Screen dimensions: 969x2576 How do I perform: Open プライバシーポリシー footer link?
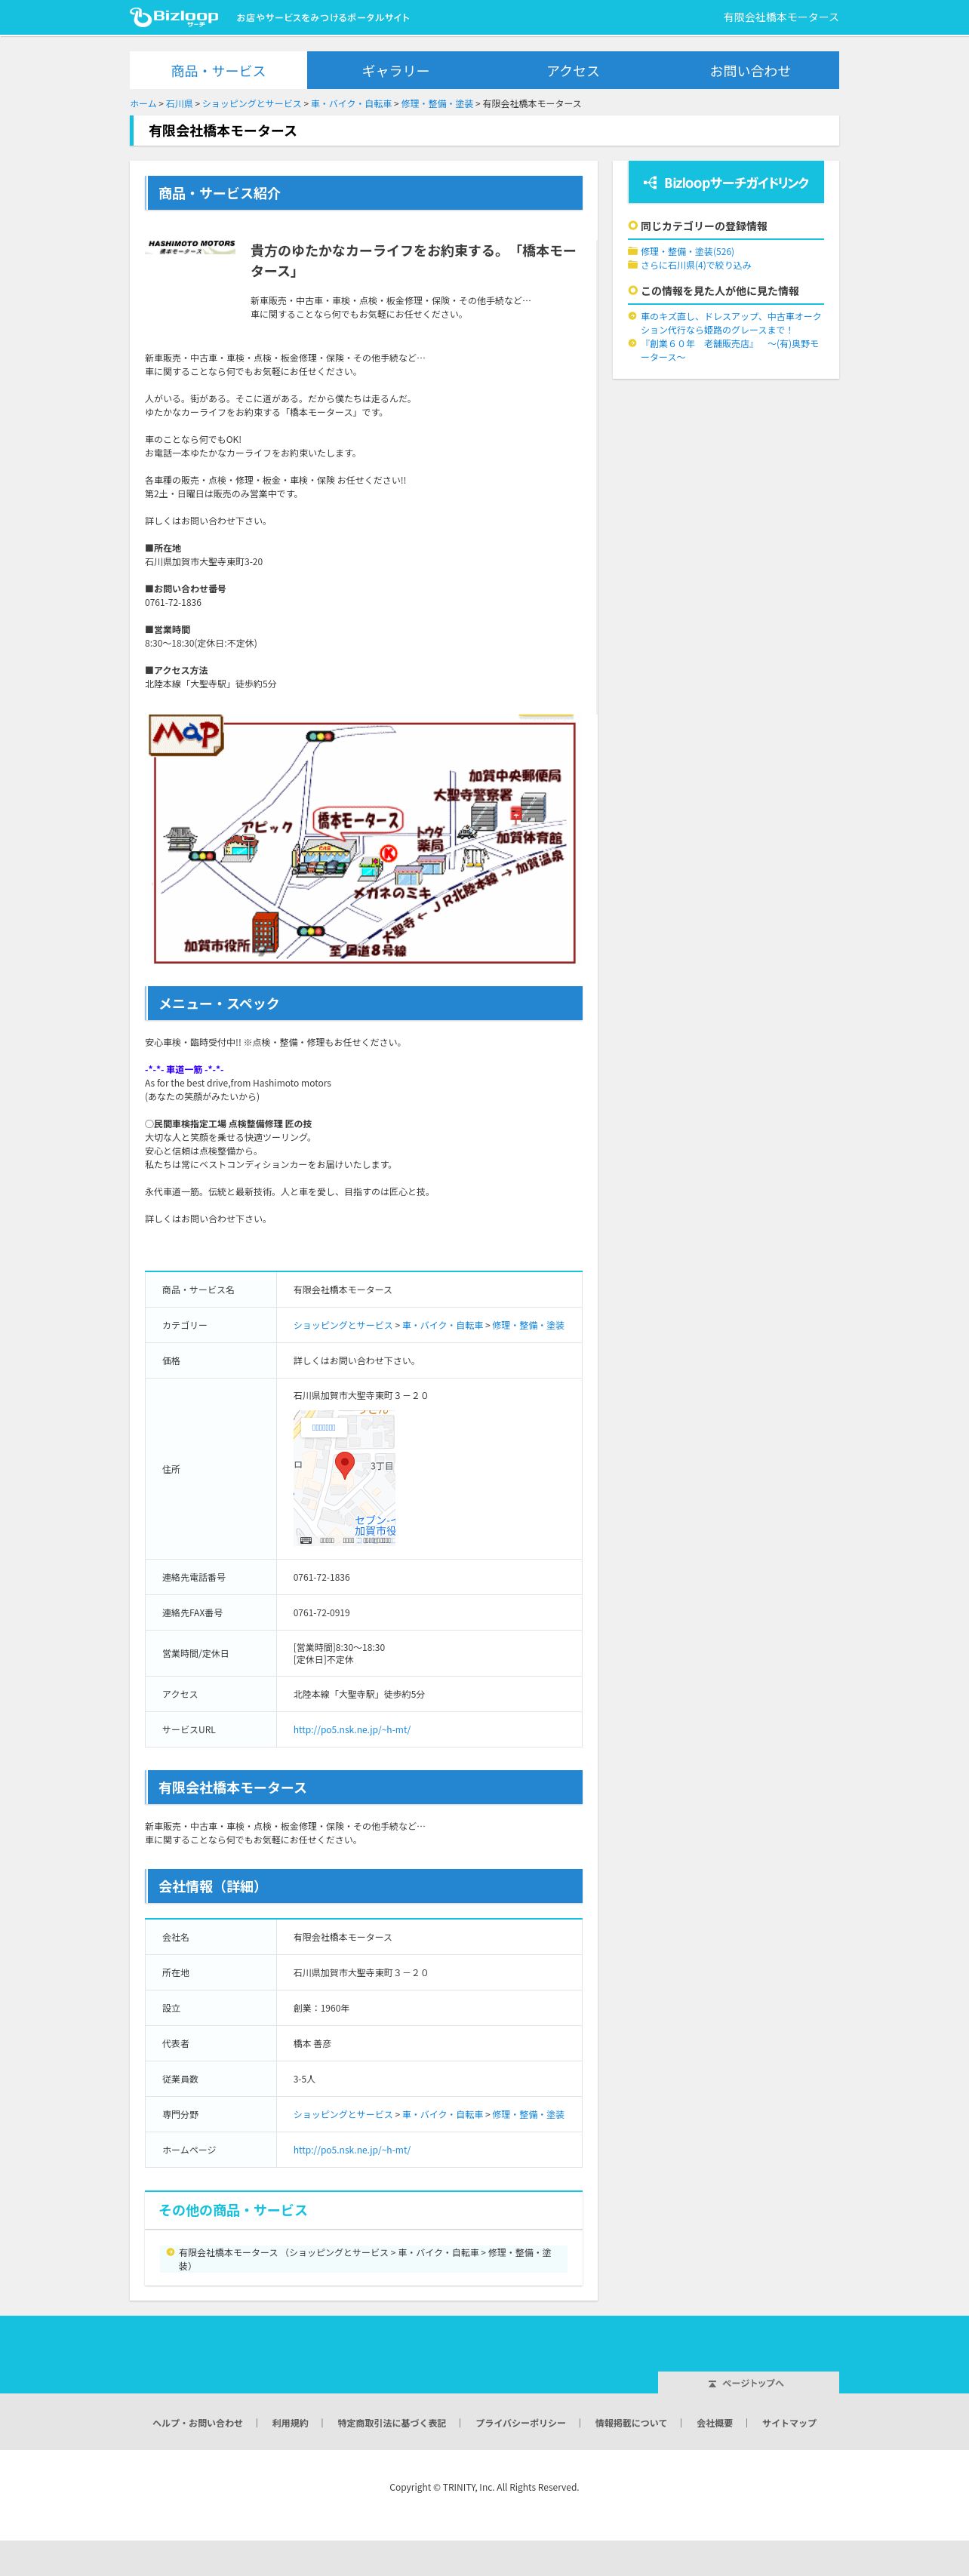click(x=520, y=2423)
